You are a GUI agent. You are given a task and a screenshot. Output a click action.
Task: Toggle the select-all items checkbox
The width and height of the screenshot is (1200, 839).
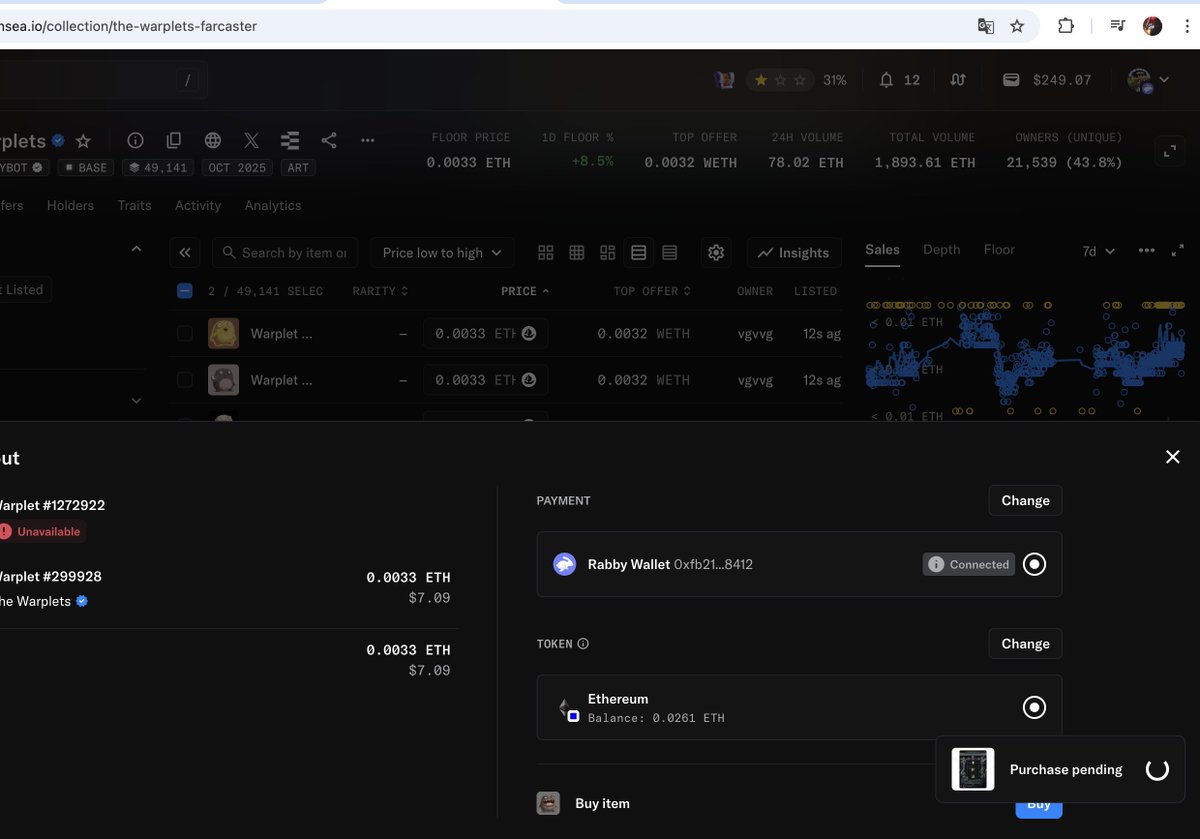184,291
